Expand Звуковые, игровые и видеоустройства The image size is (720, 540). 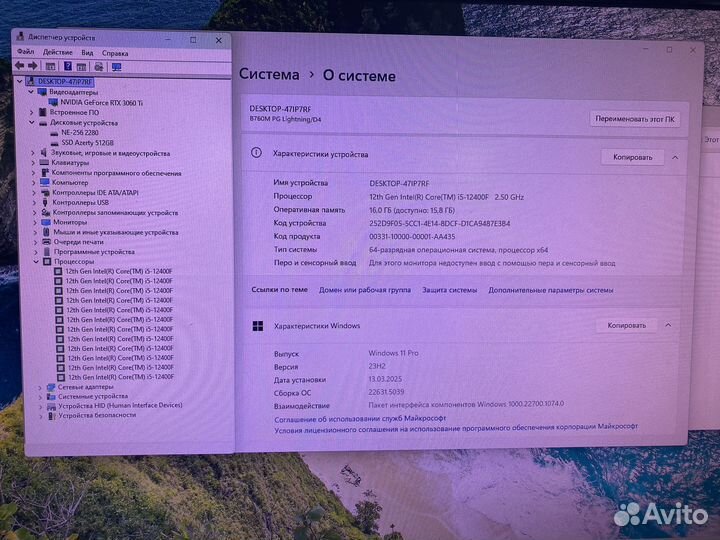[x=33, y=152]
